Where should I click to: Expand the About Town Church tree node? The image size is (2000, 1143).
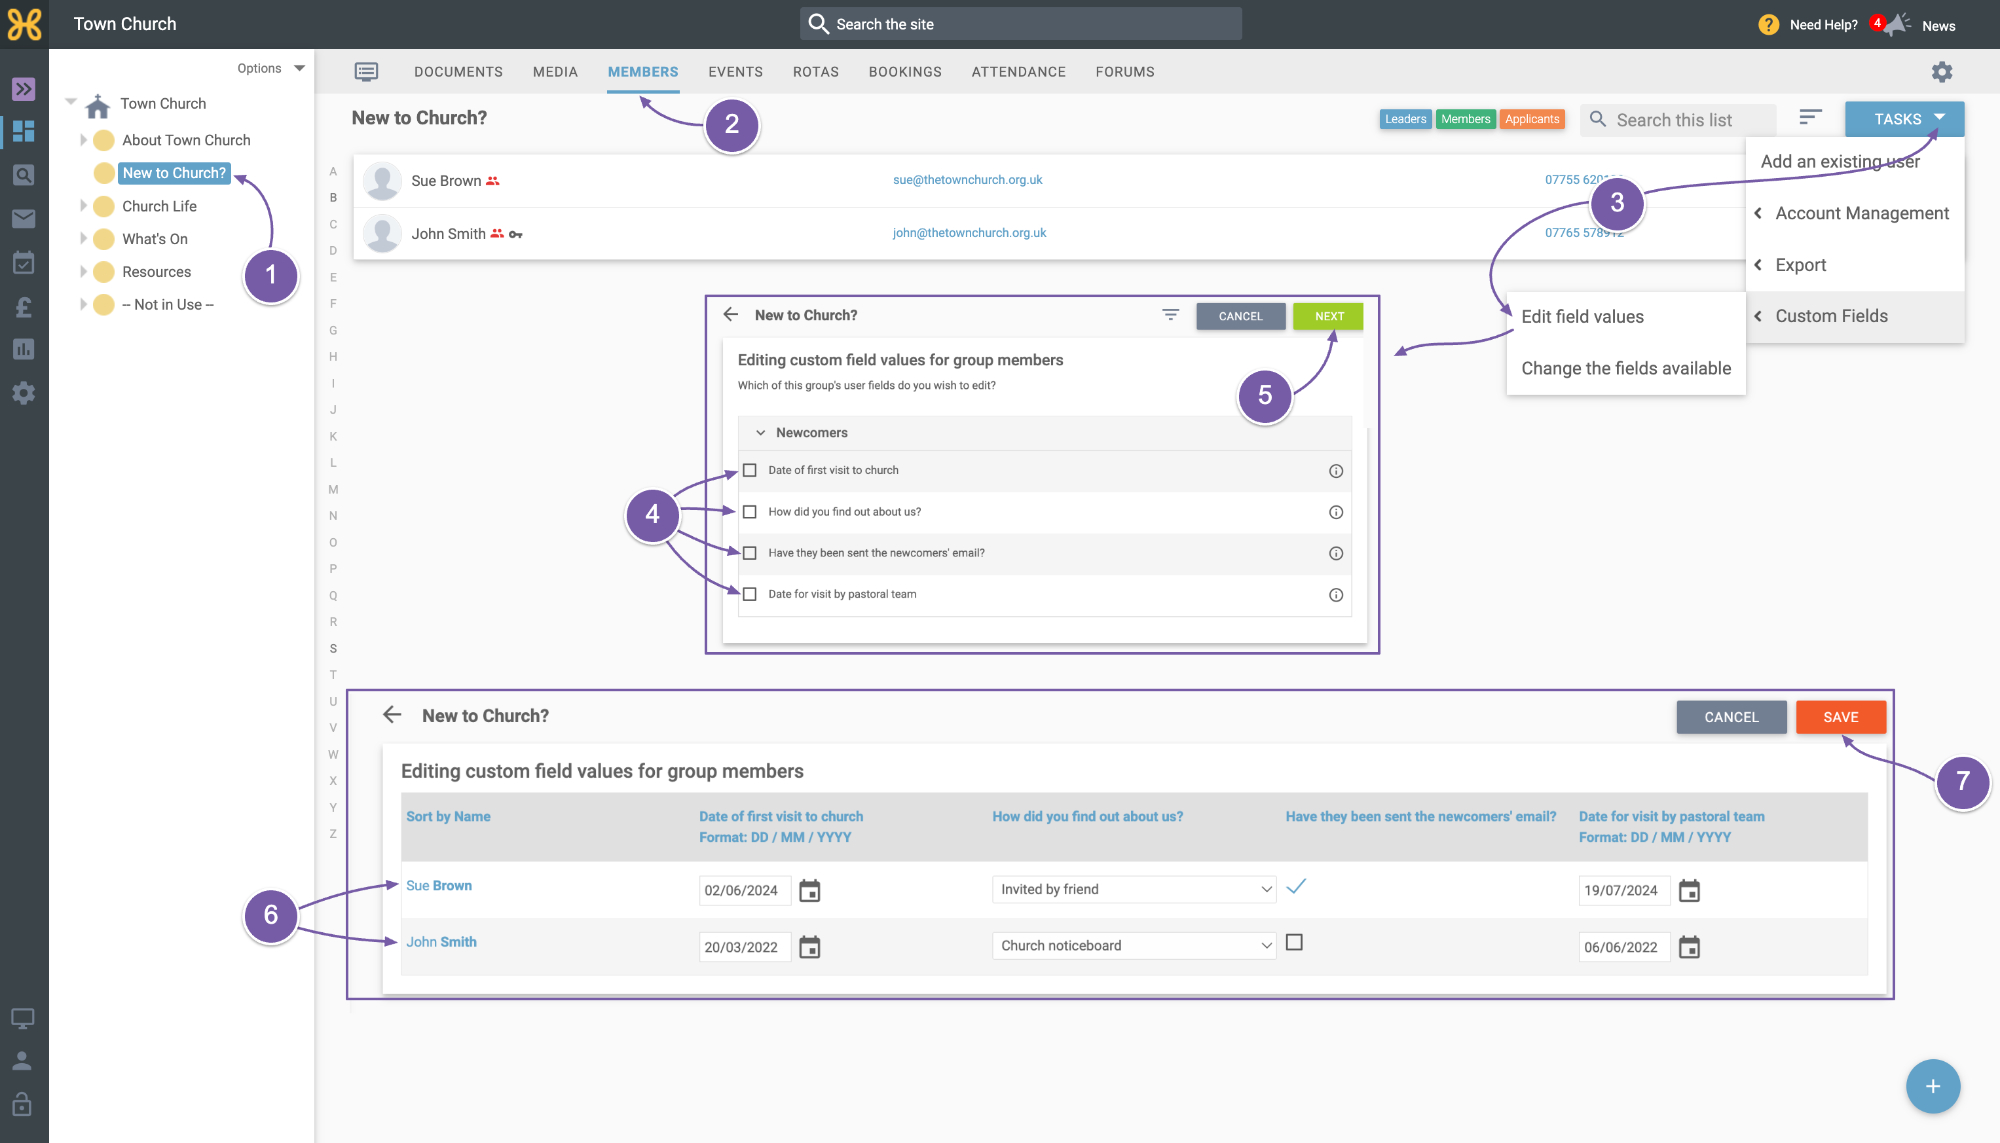83,140
